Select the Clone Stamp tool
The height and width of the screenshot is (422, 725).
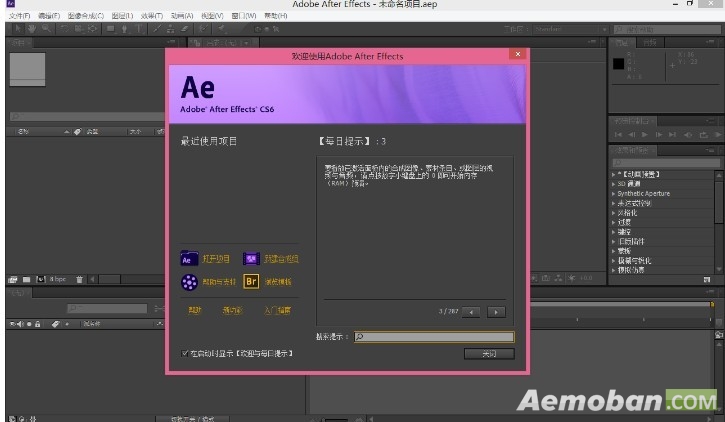click(171, 29)
